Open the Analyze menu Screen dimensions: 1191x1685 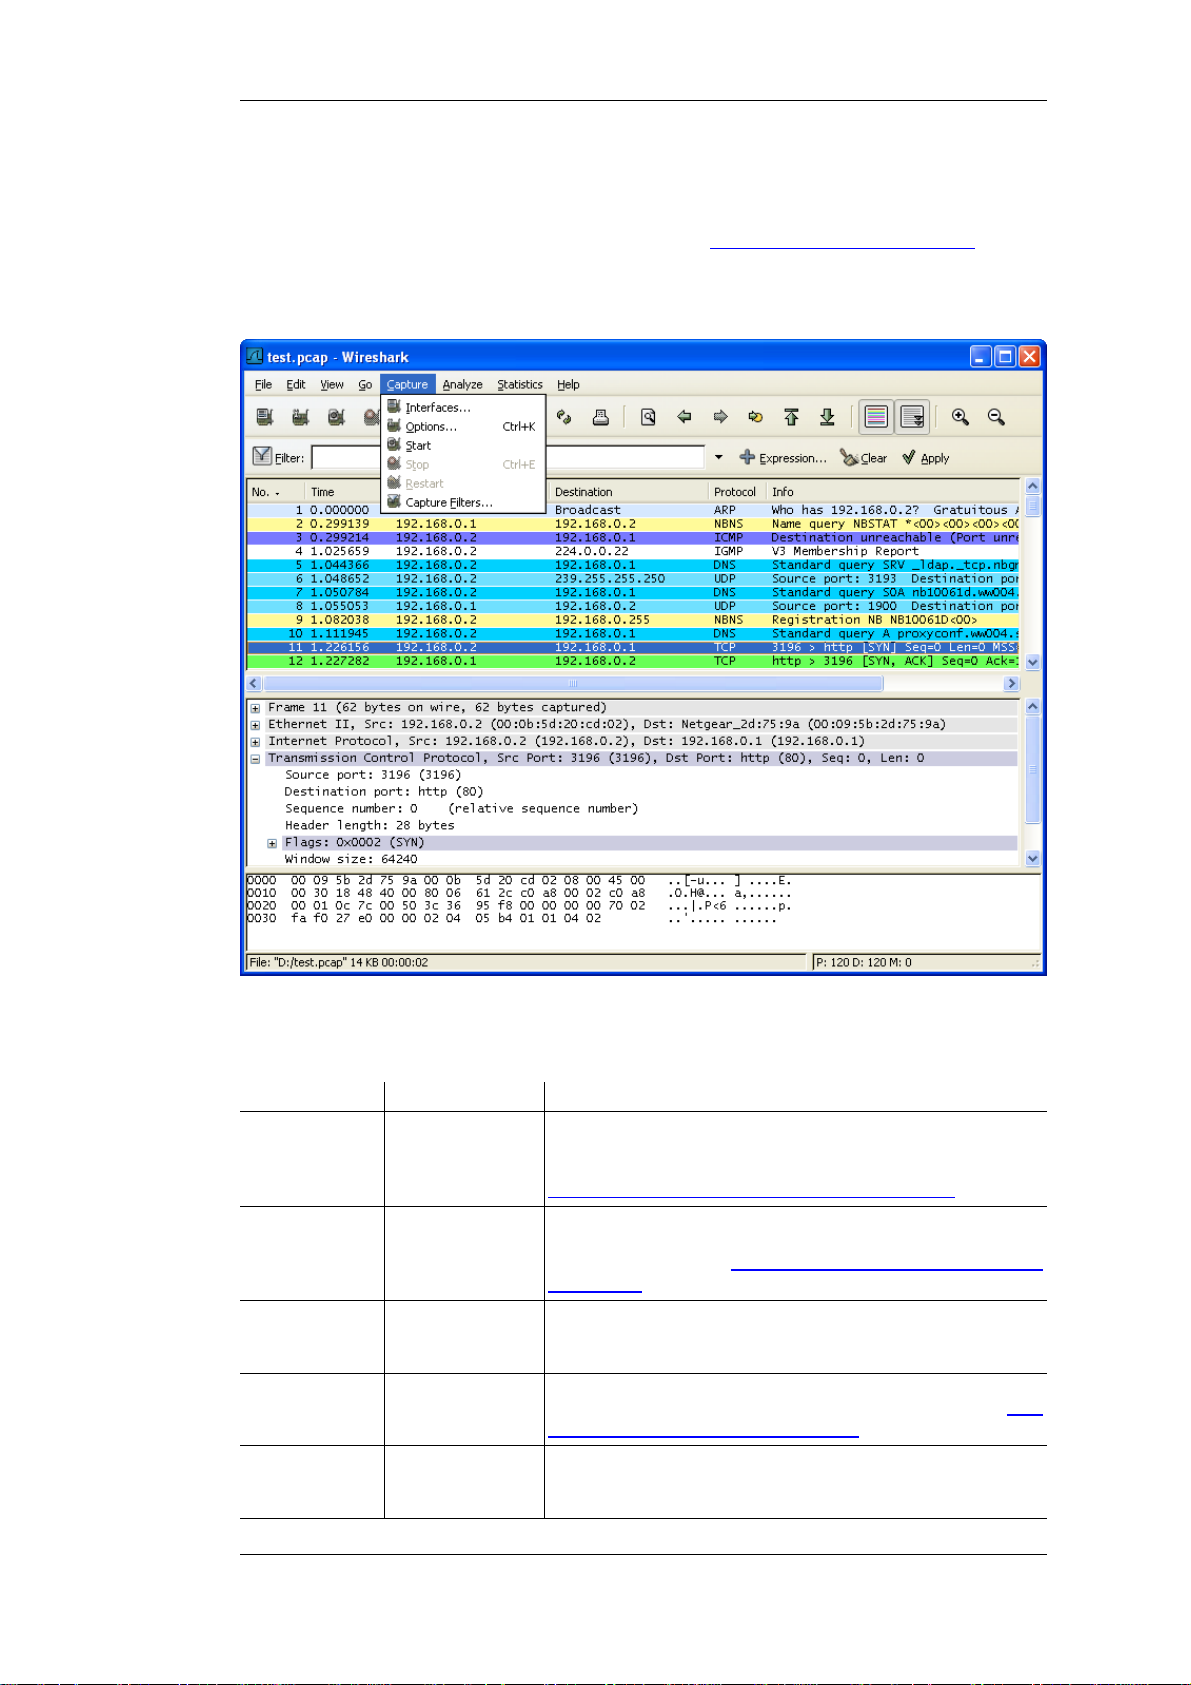[x=462, y=385]
